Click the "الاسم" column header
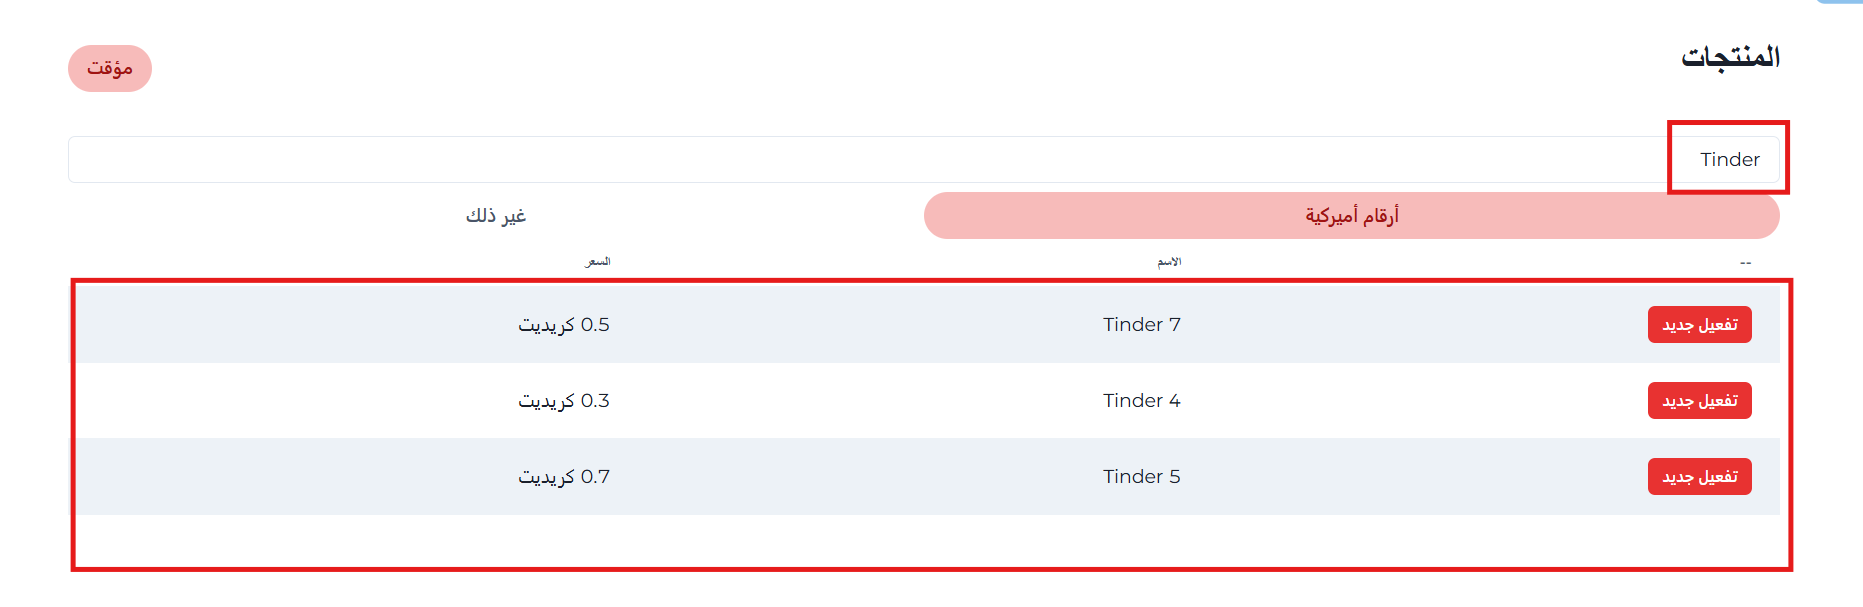This screenshot has height=607, width=1863. (x=1166, y=262)
